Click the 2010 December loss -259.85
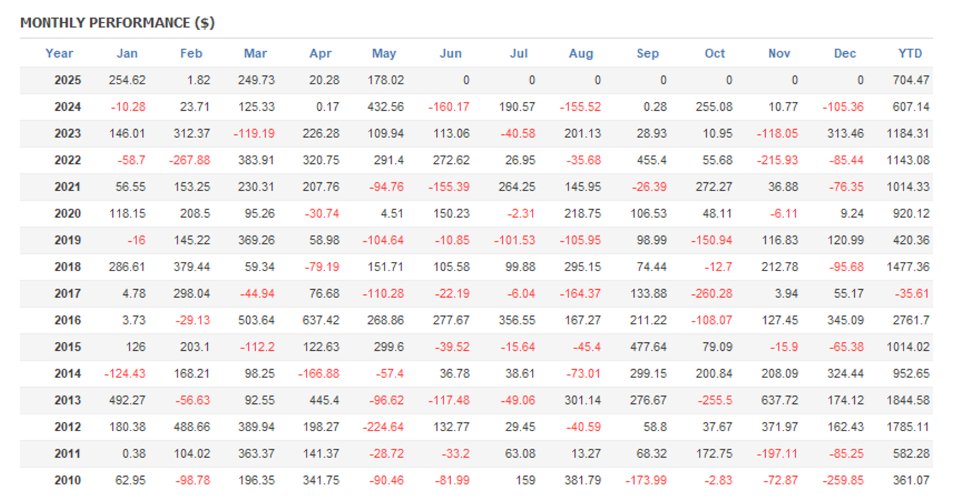The width and height of the screenshot is (960, 498). tap(845, 479)
